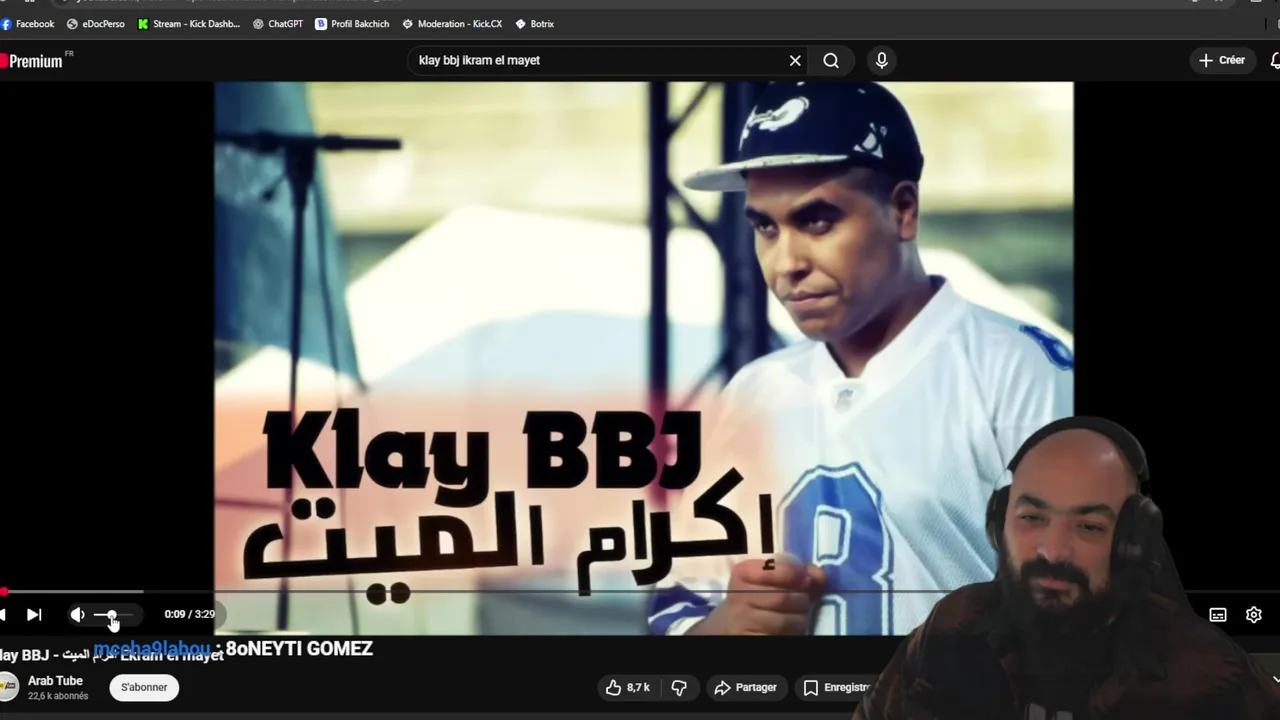Dislike the video with thumbs-down icon
Image resolution: width=1280 pixels, height=720 pixels.
pos(679,687)
